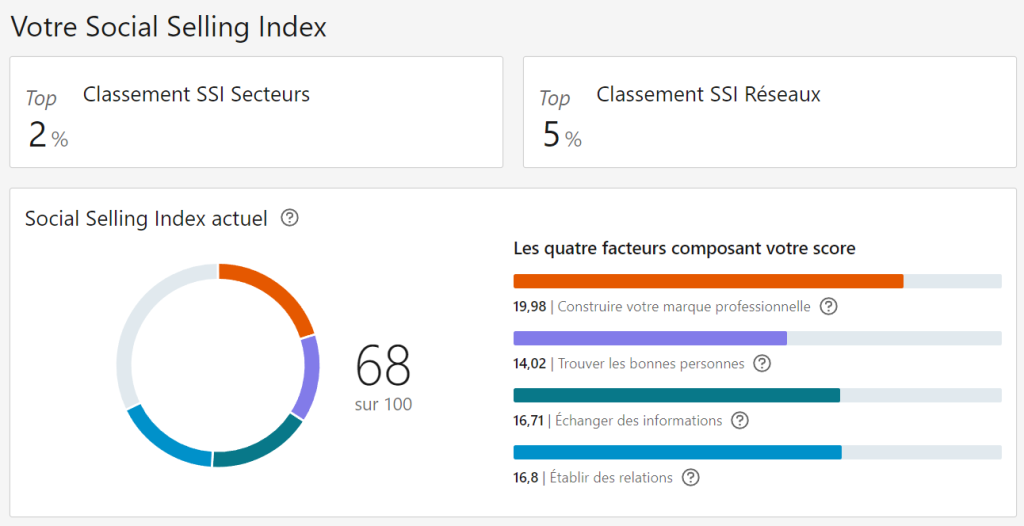Click the grey unfilled donut chart segment
The image size is (1024, 526).
click(140, 312)
